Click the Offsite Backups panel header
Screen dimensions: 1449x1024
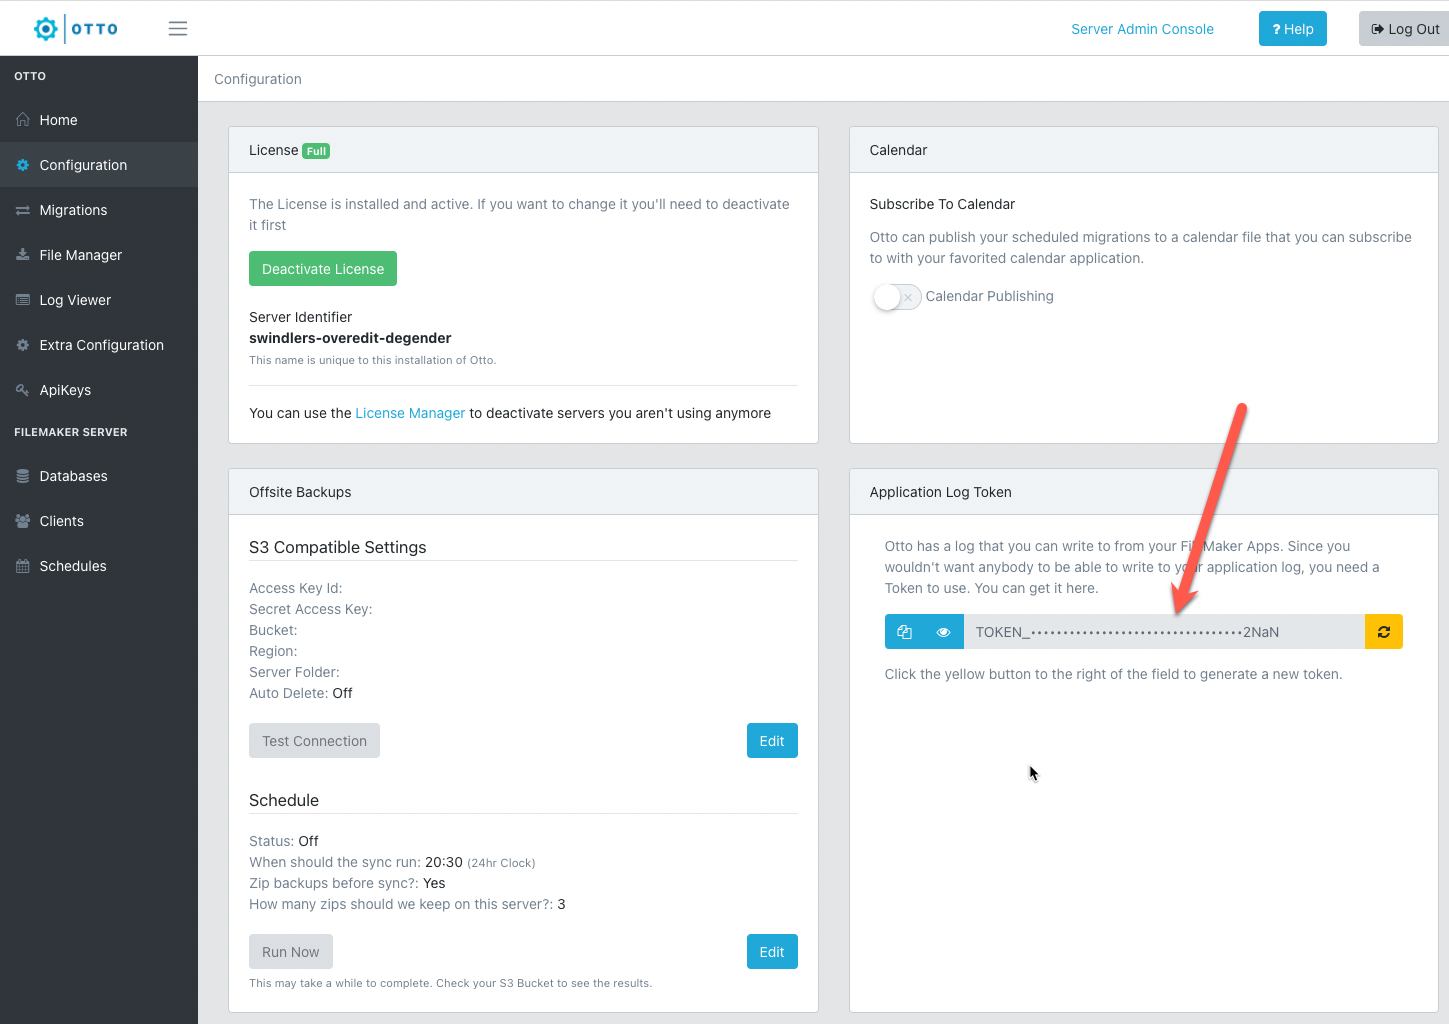click(523, 492)
